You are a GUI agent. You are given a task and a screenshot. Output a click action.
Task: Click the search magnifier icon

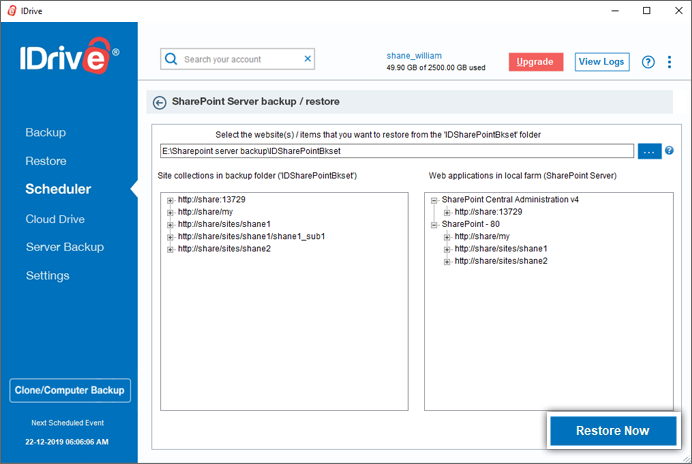(x=171, y=59)
